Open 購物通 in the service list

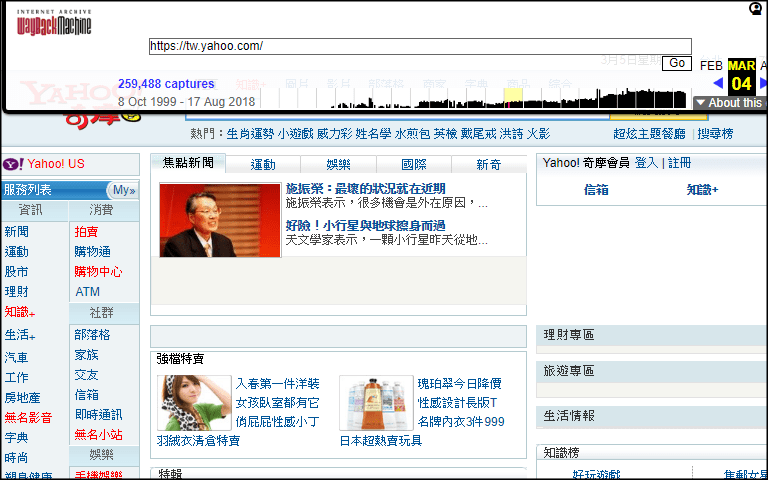tap(93, 252)
